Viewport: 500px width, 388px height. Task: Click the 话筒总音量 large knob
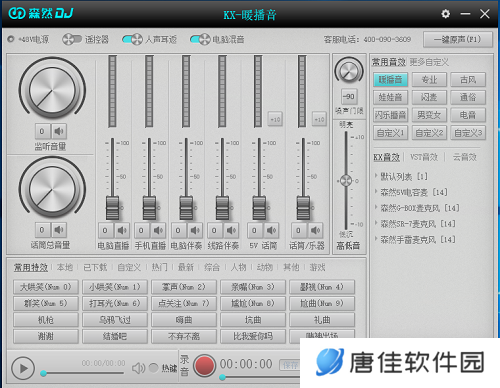[52, 189]
